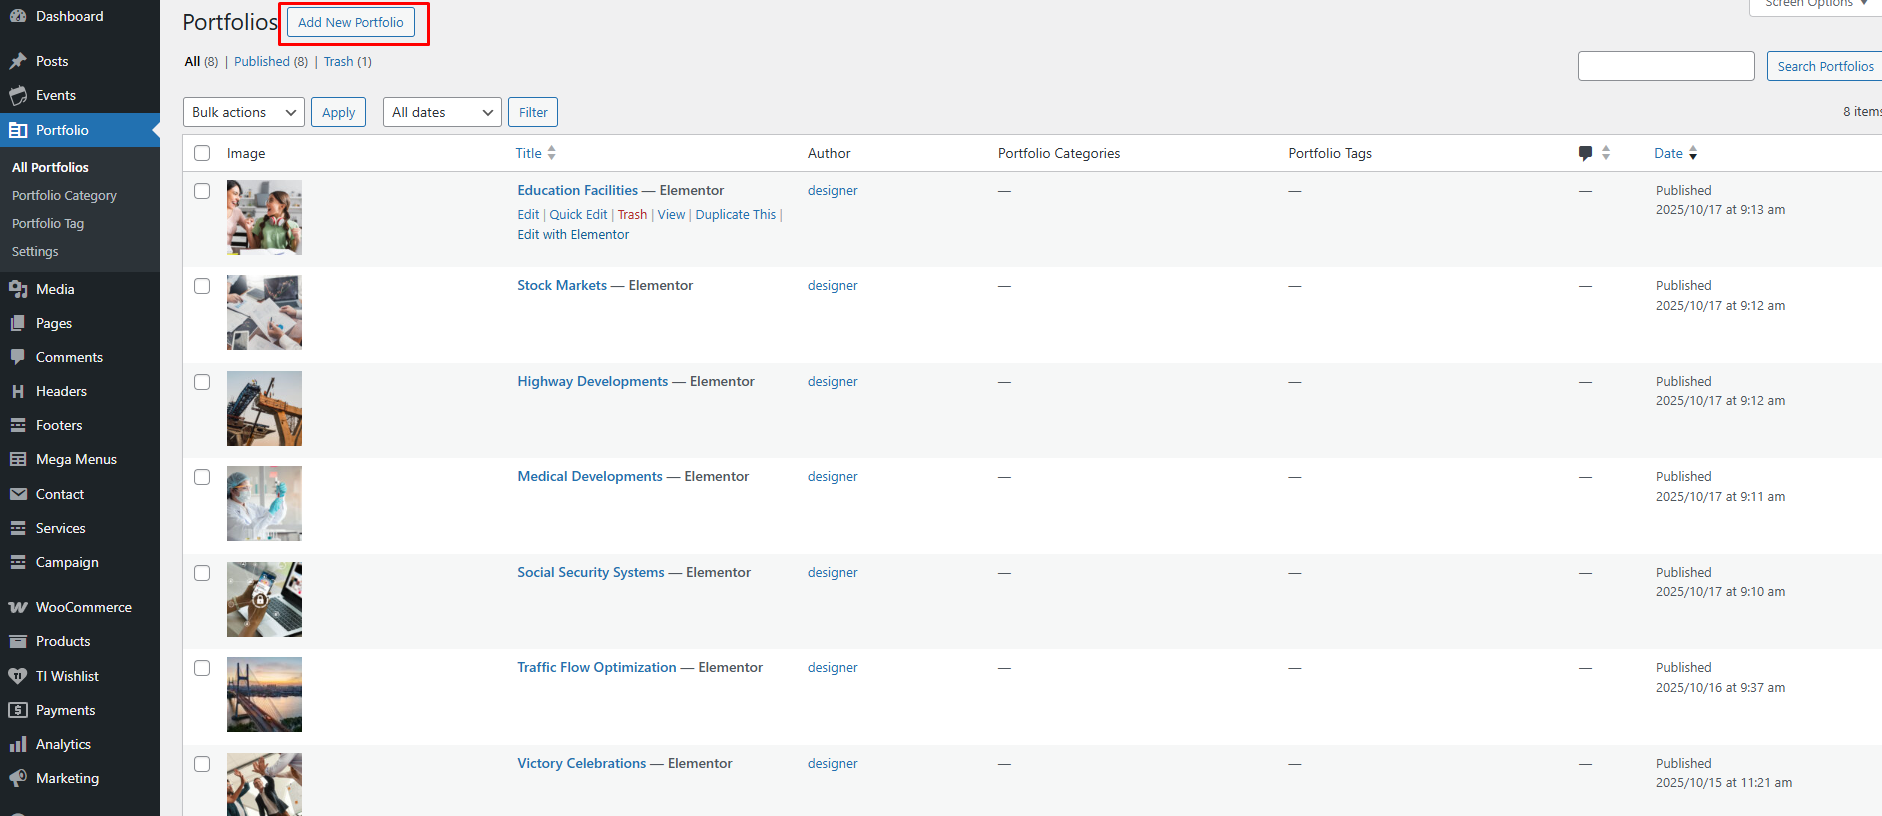Show the Published portfolios filter view
The image size is (1882, 816).
point(262,61)
